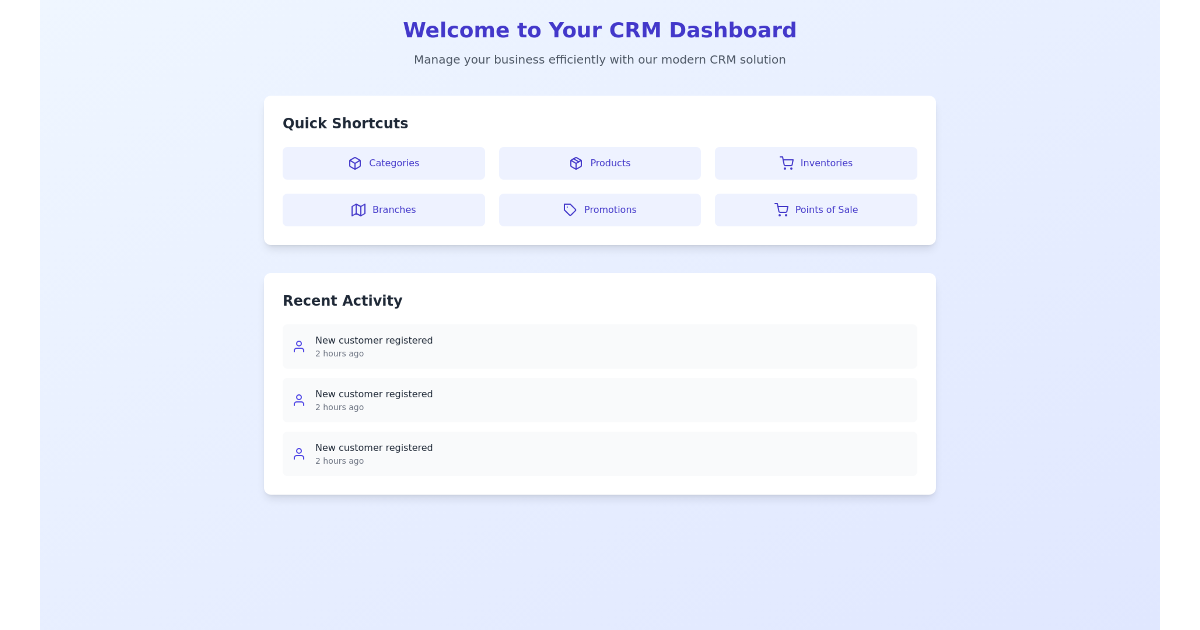Select the cube icon beside Products

click(x=576, y=163)
